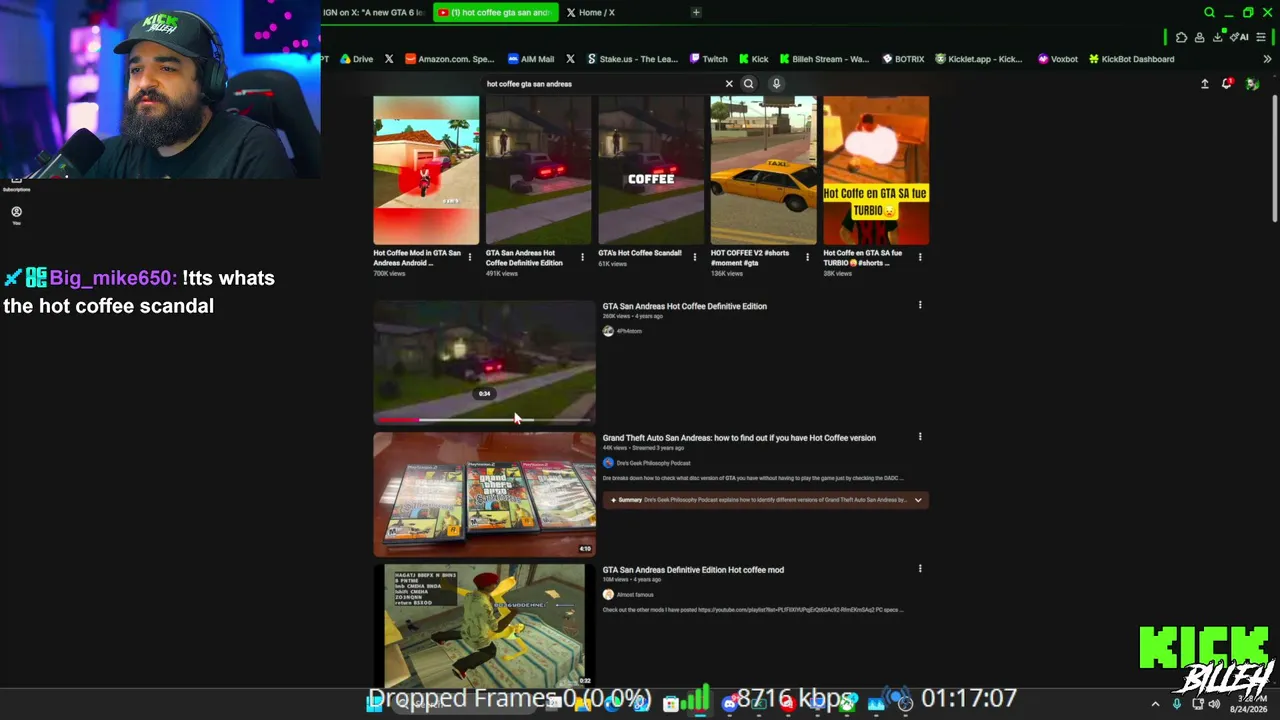This screenshot has width=1280, height=720.
Task: Open the Twitch bookmark
Action: (709, 59)
